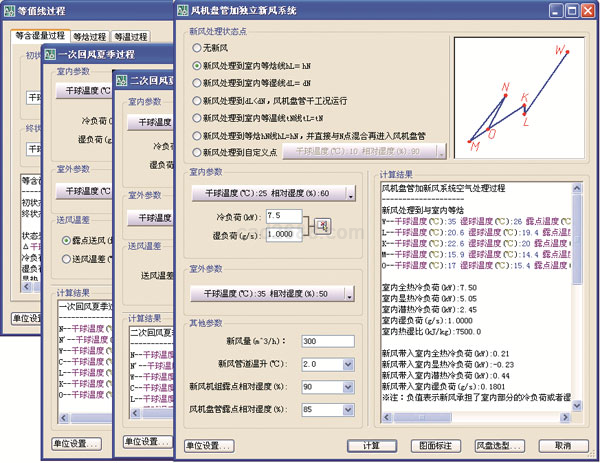This screenshot has height=463, width=600.
Task: Open 风盘选型 dialog button
Action: [x=495, y=445]
